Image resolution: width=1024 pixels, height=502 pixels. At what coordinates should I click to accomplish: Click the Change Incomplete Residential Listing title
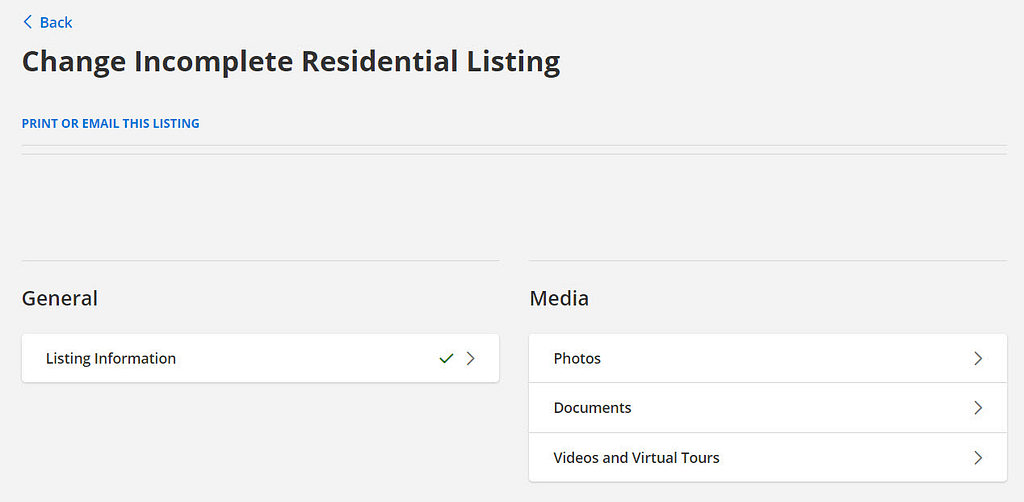291,62
